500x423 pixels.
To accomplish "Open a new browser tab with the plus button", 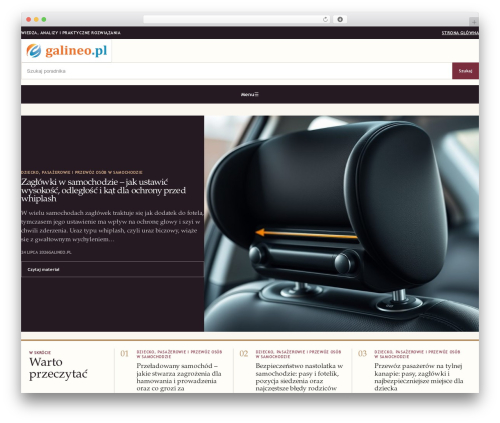I will click(474, 22).
